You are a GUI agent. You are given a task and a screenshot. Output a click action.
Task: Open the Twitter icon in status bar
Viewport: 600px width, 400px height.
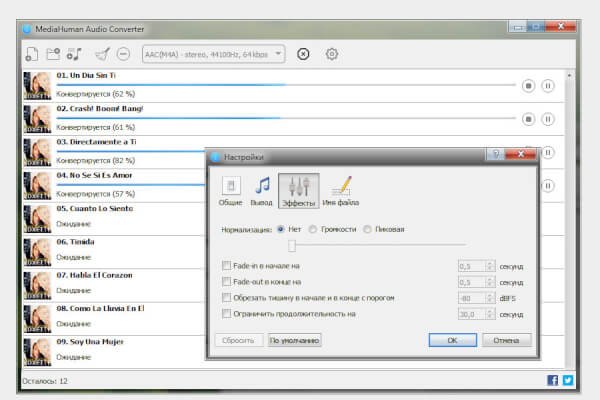click(568, 380)
